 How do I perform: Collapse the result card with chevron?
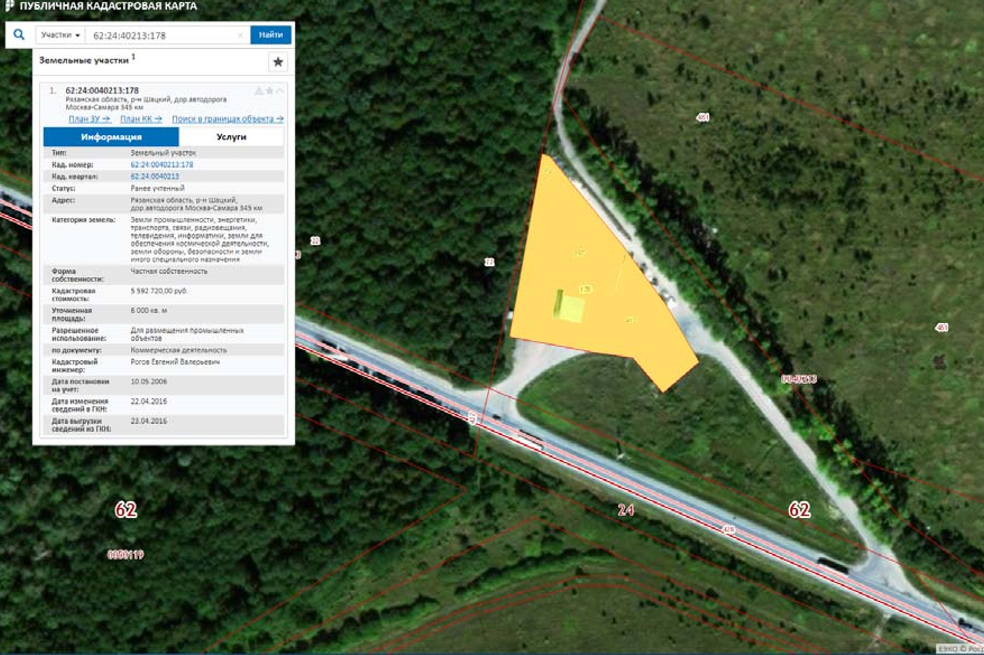click(280, 91)
